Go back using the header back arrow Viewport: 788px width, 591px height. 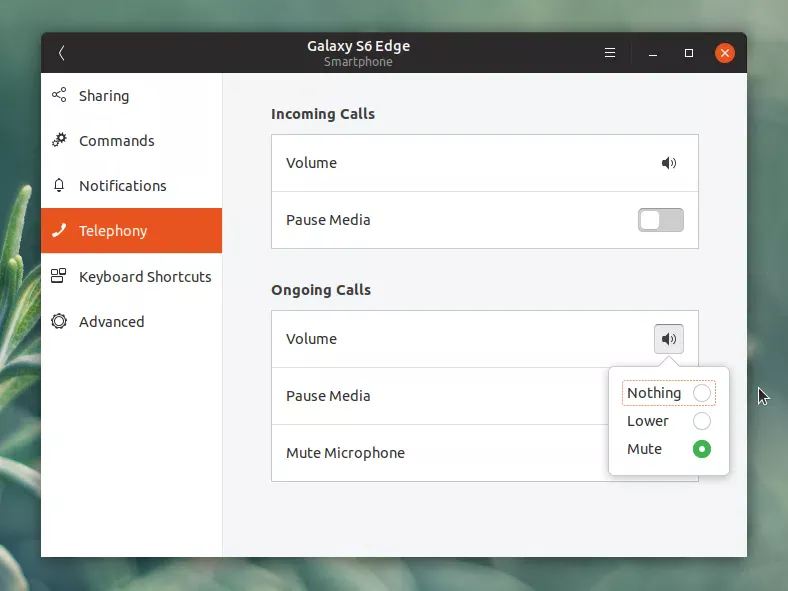62,53
